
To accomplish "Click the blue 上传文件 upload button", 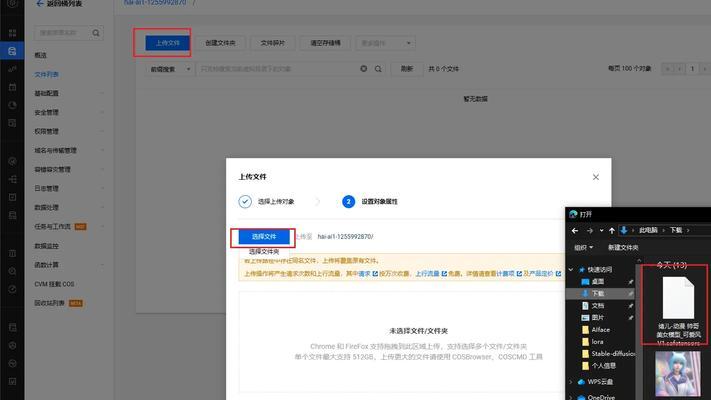I will click(167, 43).
